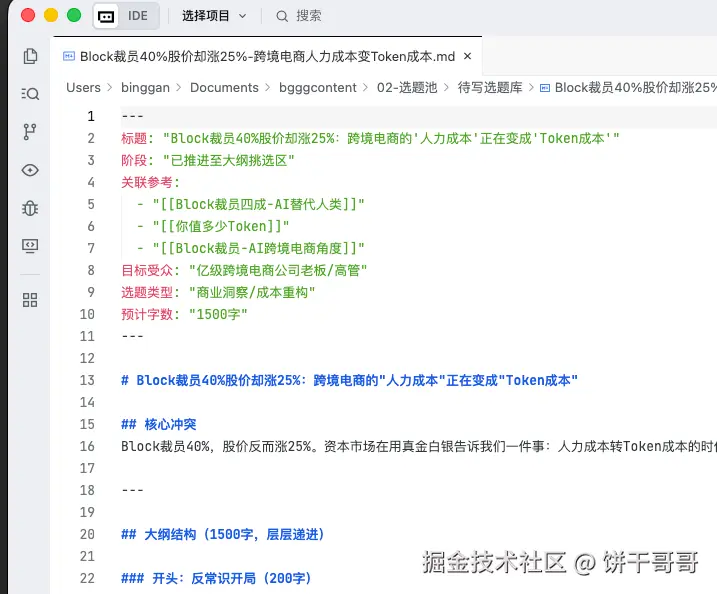Click "[[你值多少Token]]" reference
The image size is (717, 594).
[x=221, y=226]
